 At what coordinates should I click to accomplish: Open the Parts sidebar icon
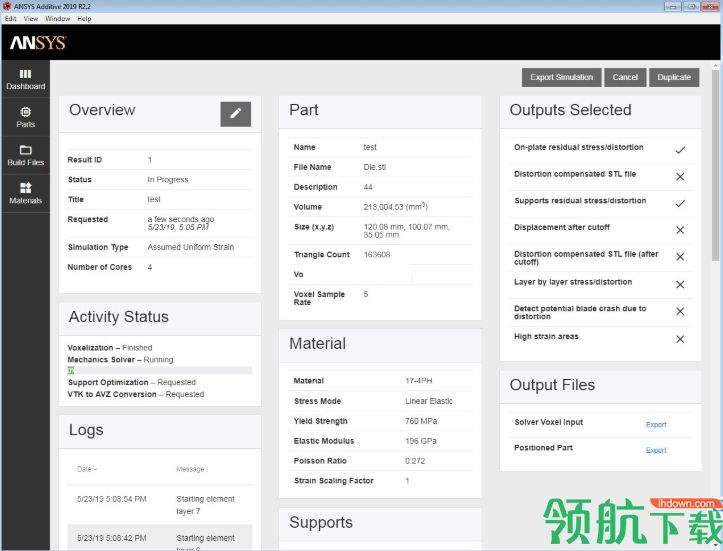pos(25,117)
